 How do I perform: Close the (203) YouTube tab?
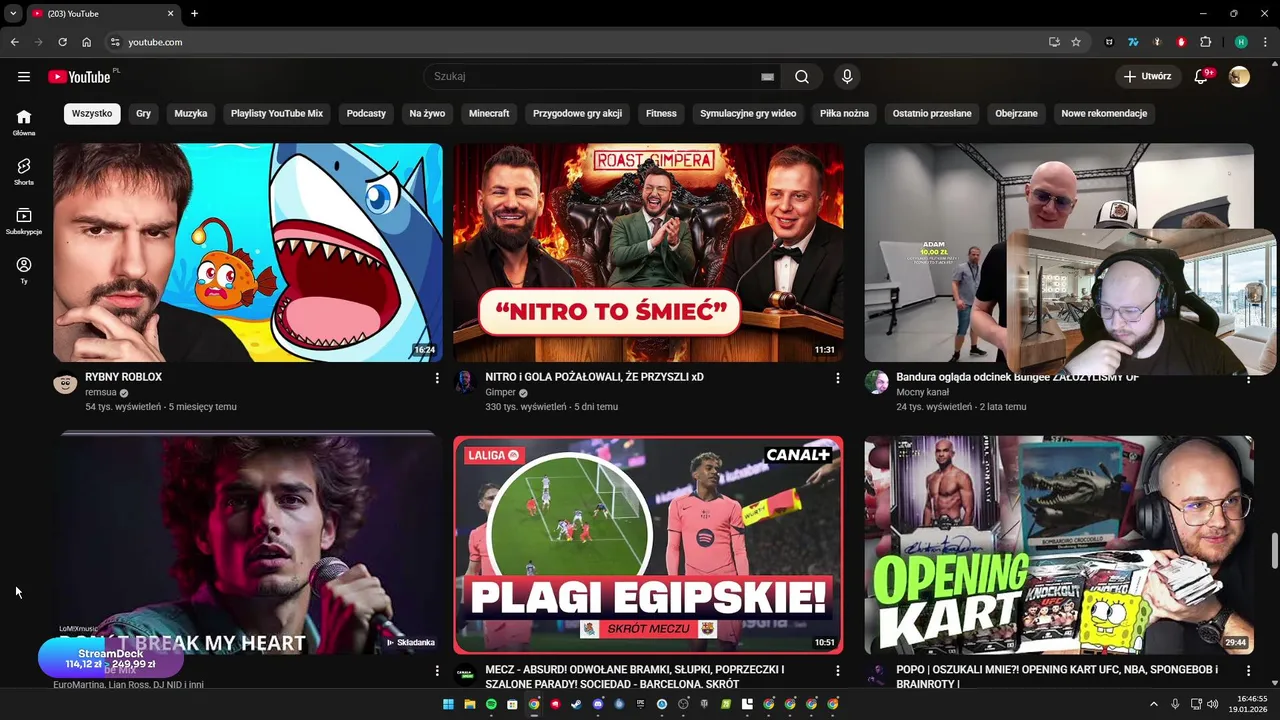pyautogui.click(x=170, y=14)
